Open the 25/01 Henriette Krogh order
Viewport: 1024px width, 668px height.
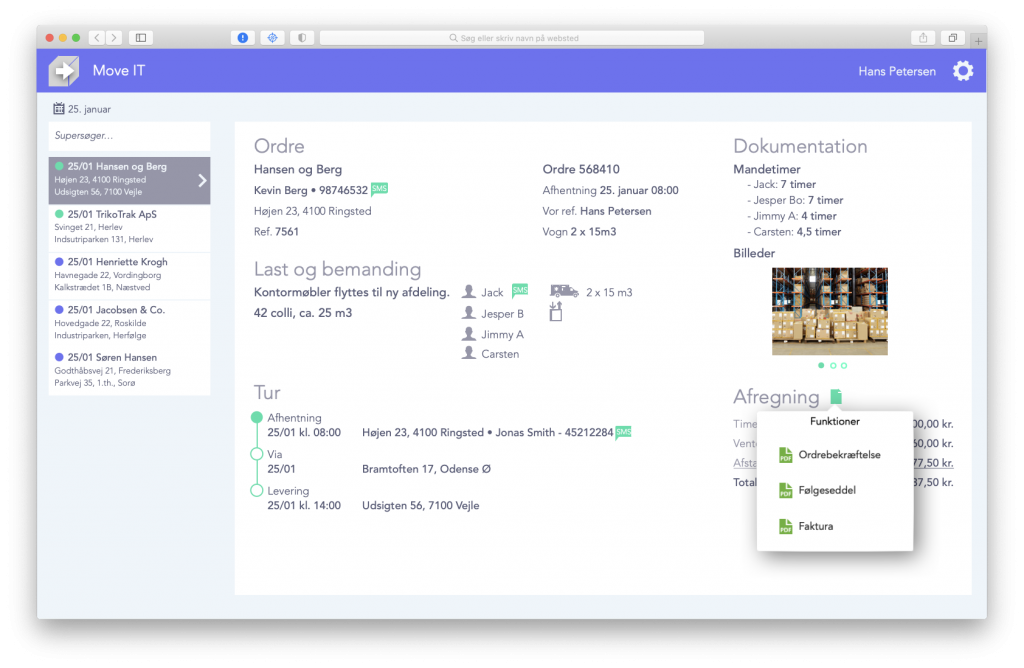(129, 275)
